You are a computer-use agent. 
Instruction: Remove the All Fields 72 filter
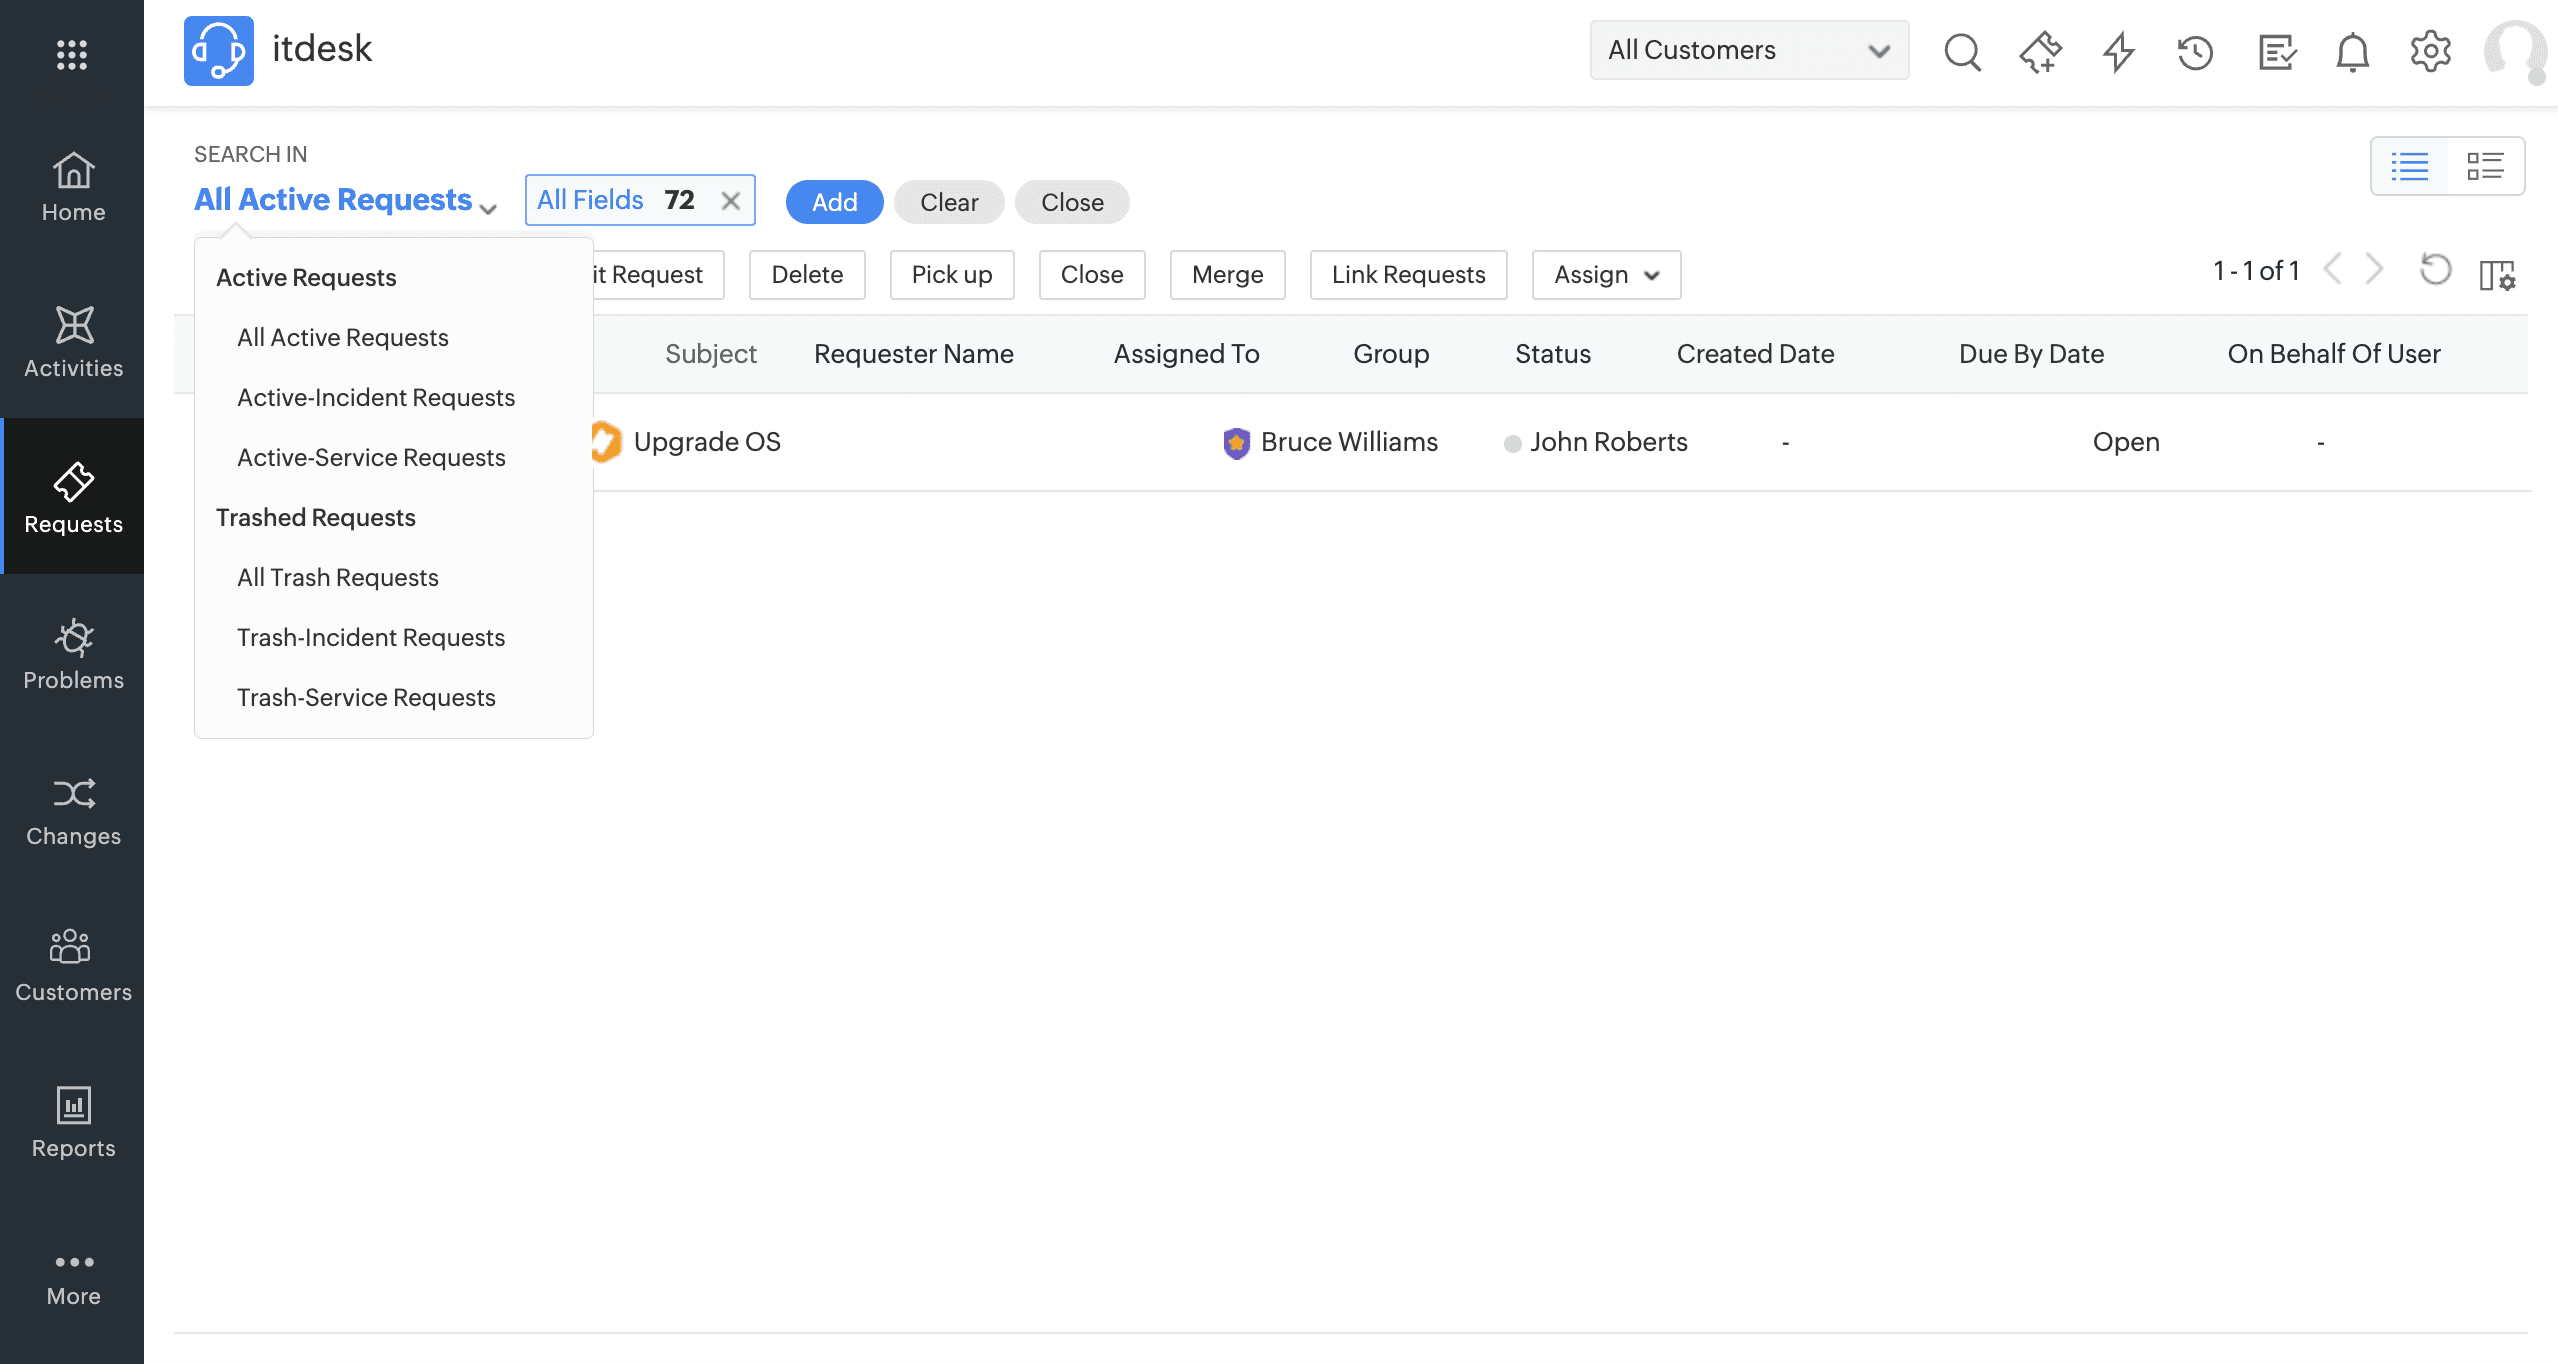(731, 201)
